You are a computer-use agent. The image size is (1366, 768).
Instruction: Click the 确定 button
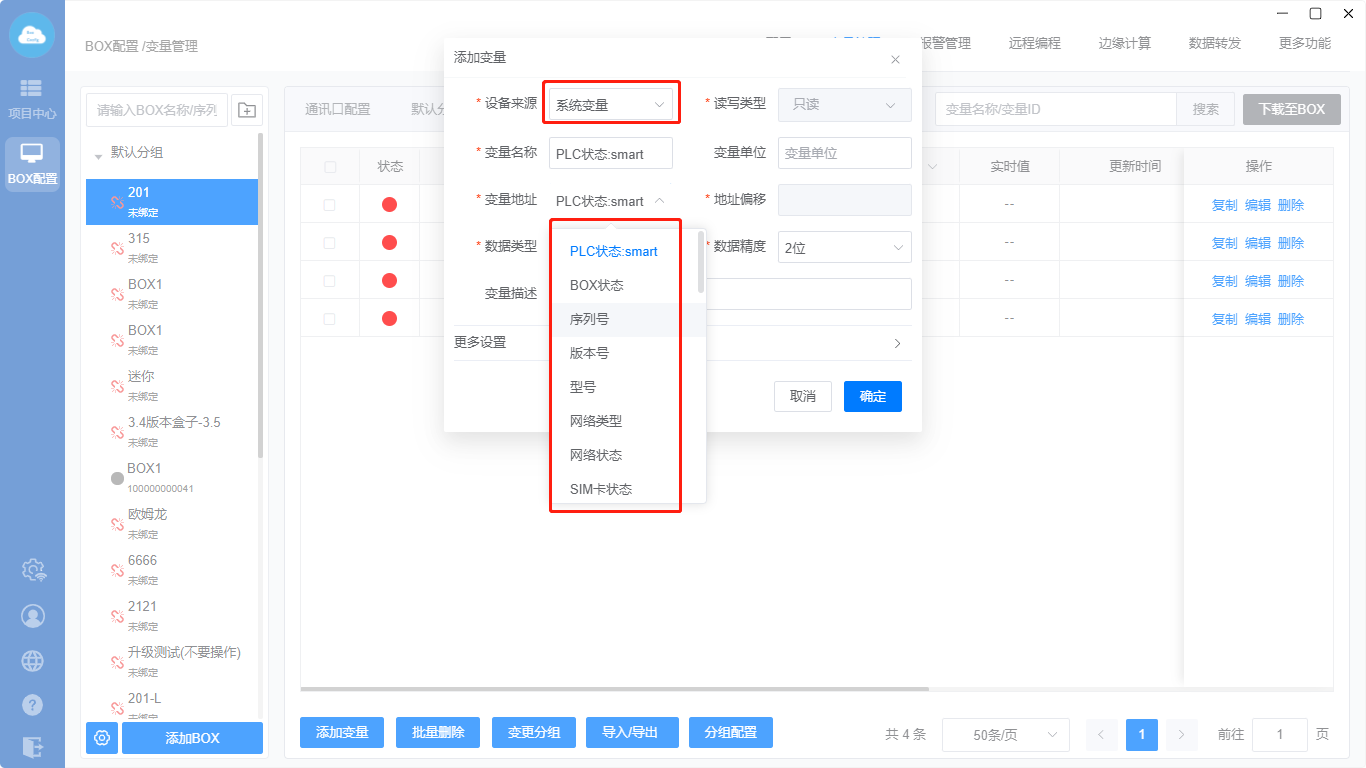pos(872,396)
